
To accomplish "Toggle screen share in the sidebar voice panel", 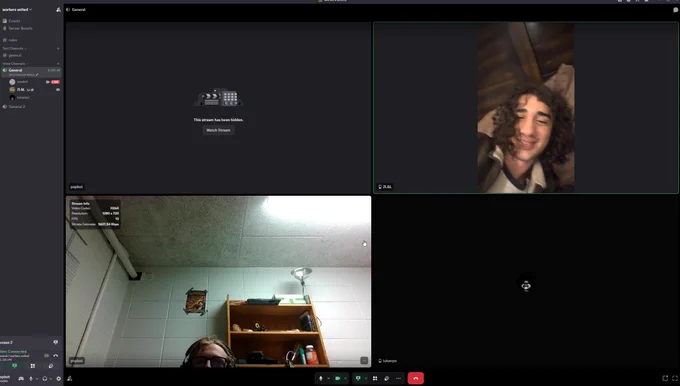I will click(x=14, y=366).
